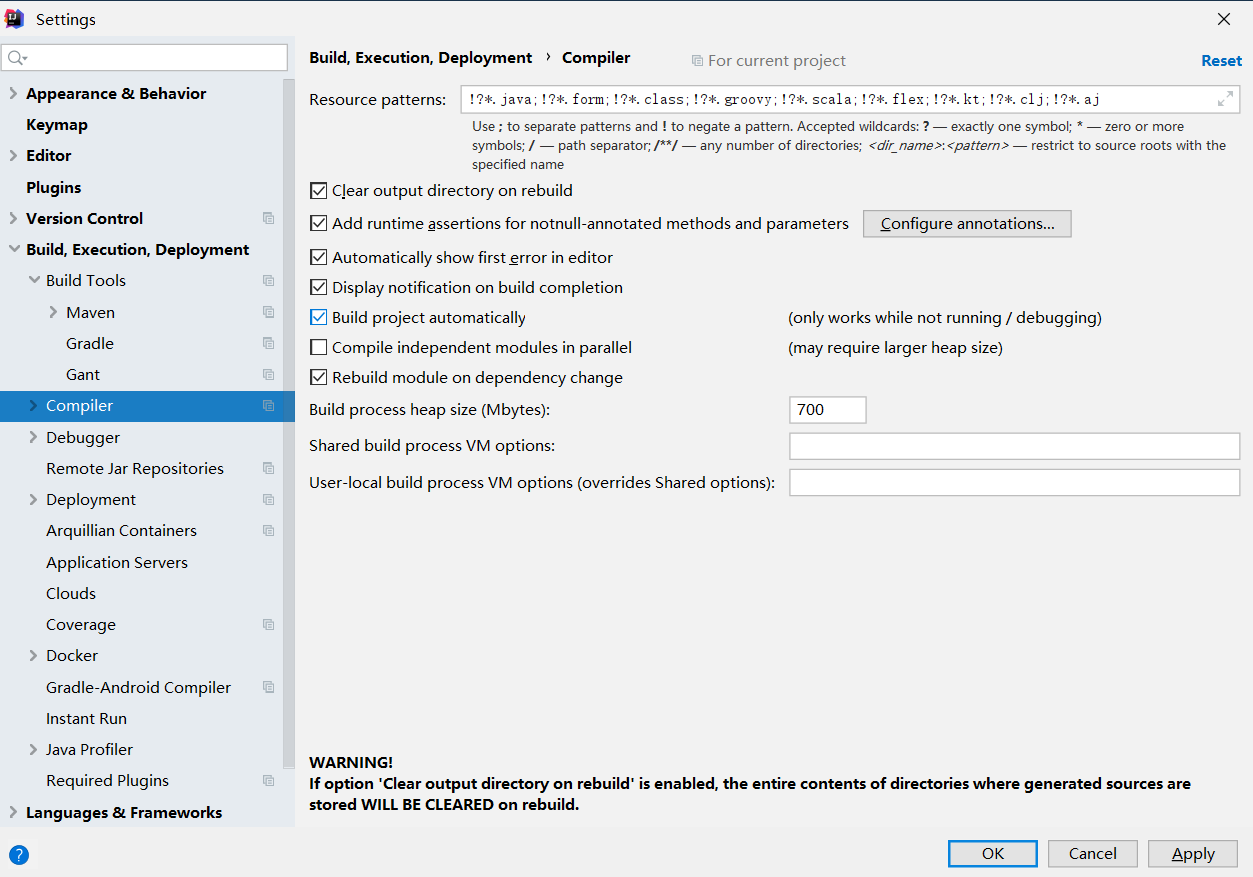
Task: Click the settings tree vertical scrollbar
Action: point(289,420)
